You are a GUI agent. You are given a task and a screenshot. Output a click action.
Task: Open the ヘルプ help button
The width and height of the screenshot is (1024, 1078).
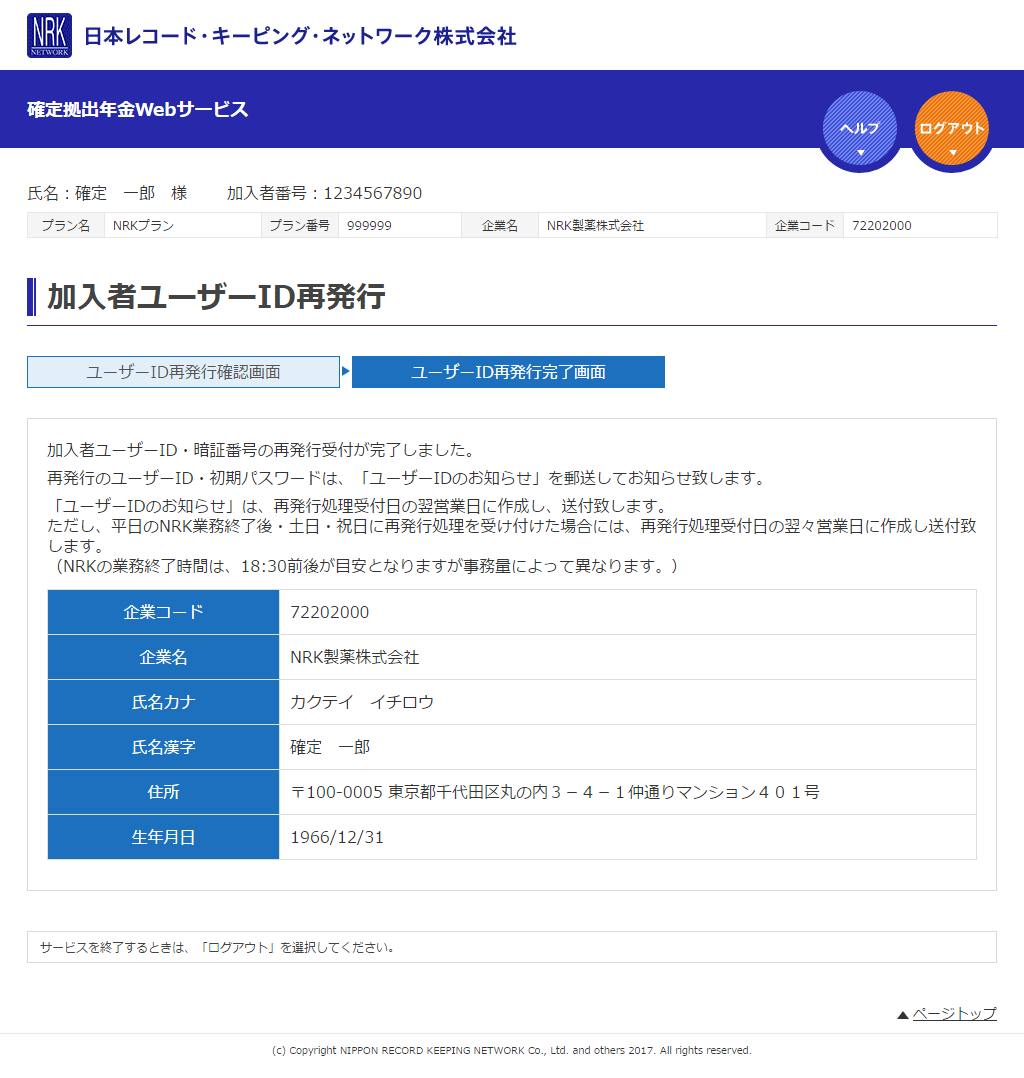pos(860,129)
